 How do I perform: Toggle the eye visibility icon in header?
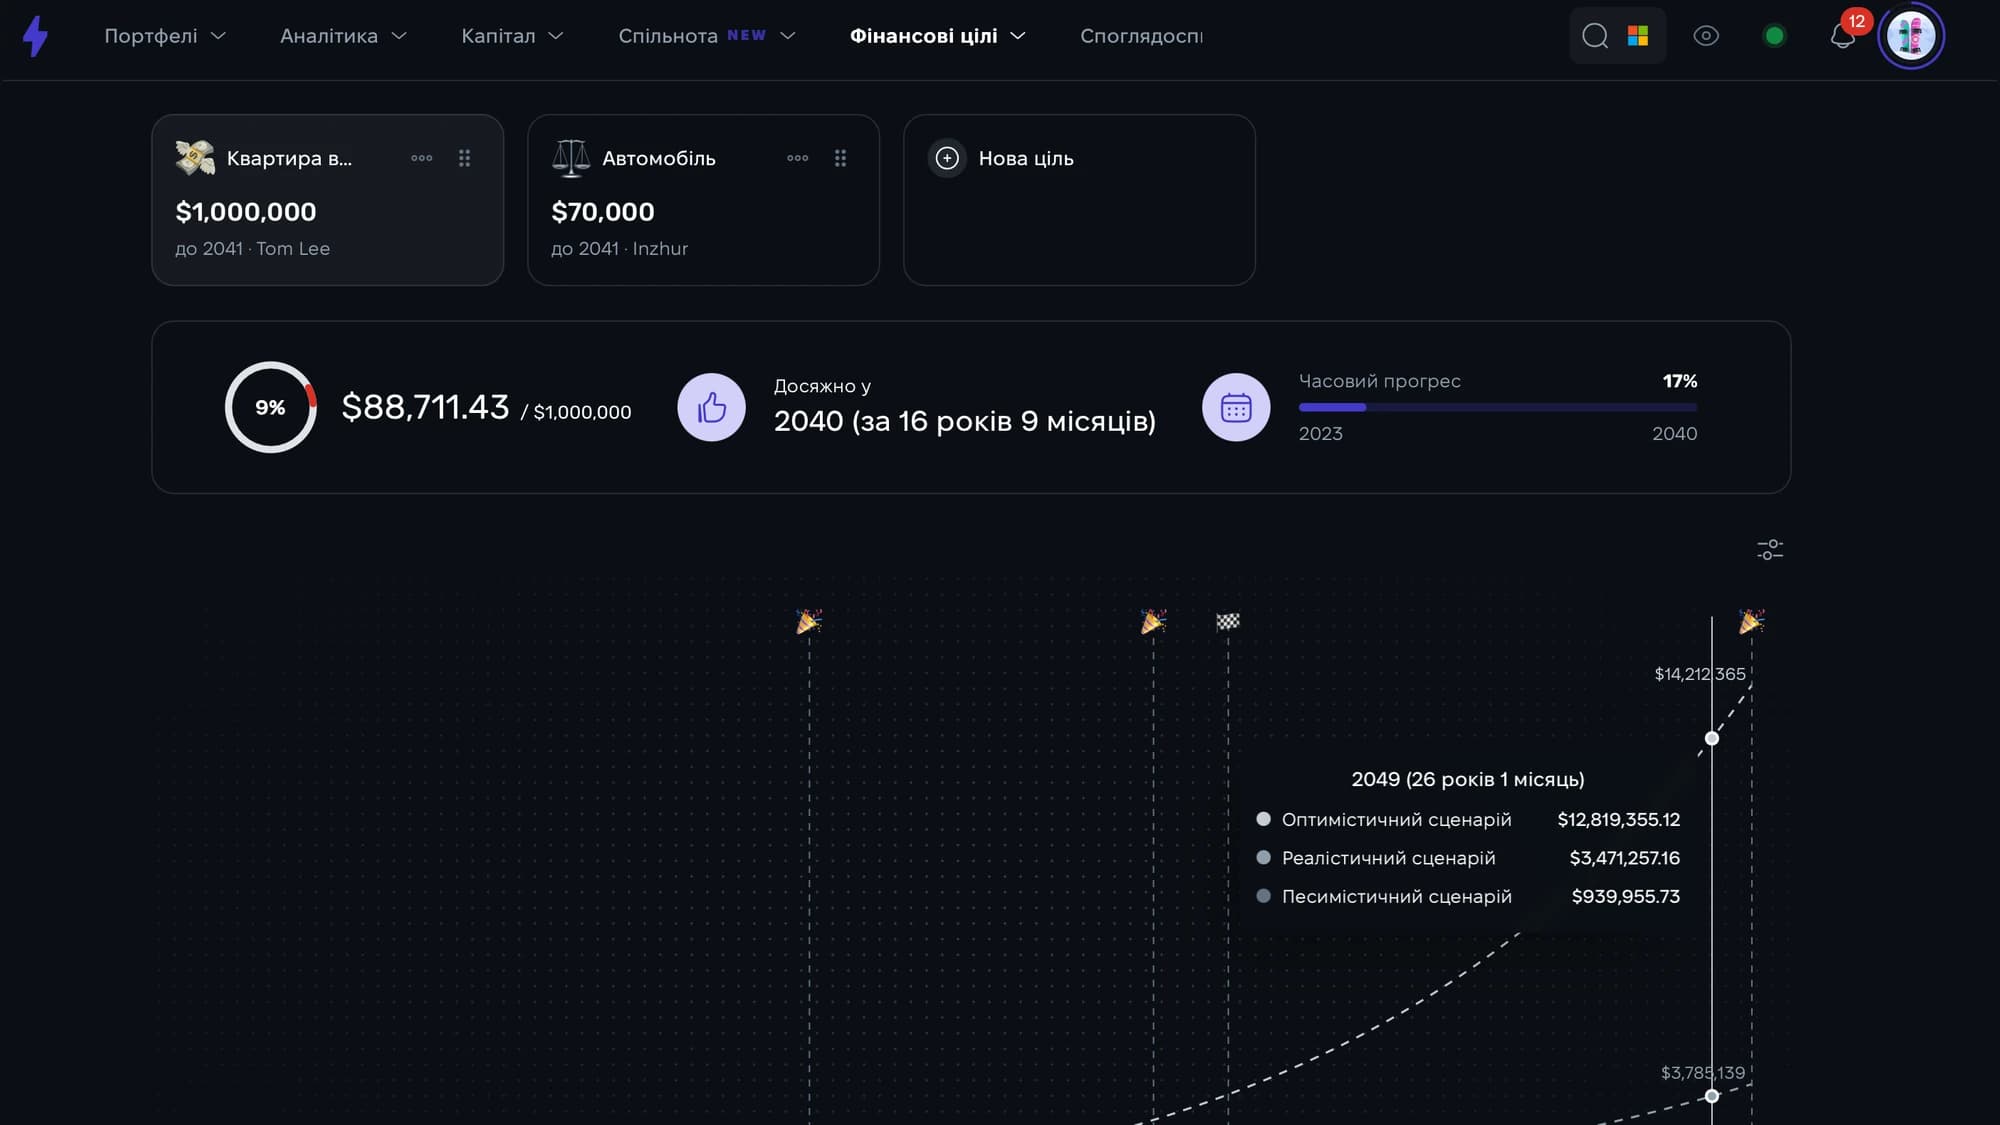point(1706,36)
